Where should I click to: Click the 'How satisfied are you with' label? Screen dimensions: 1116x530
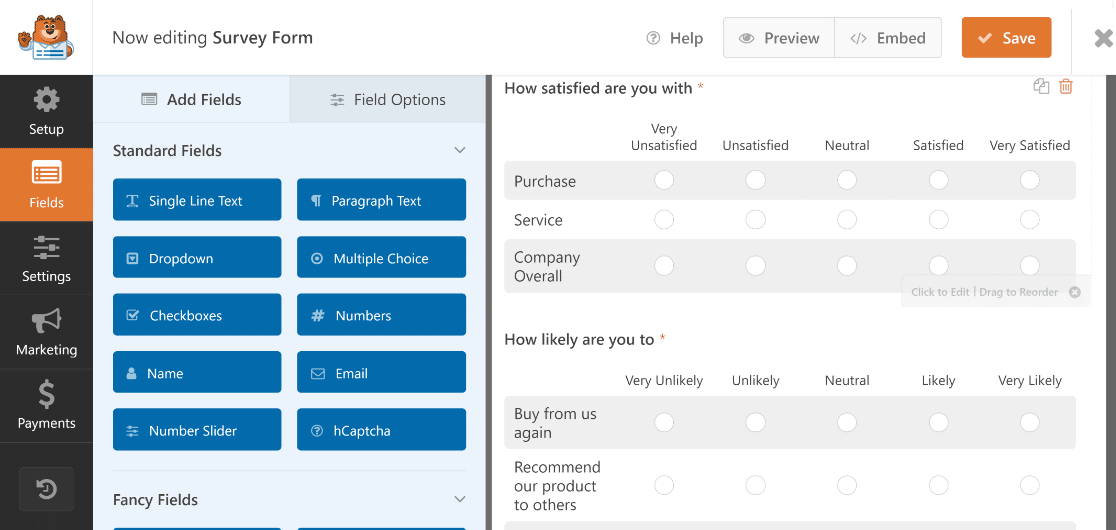click(598, 88)
